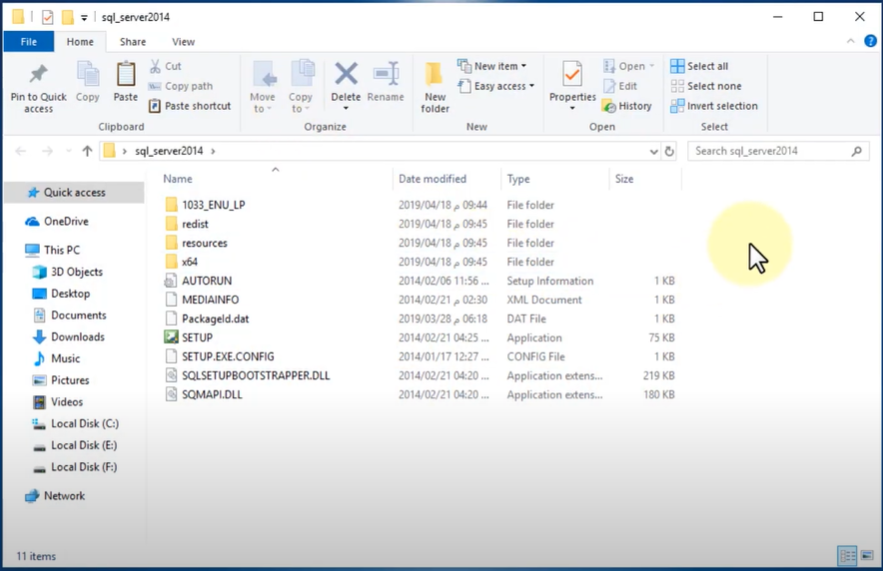Open Videos in sidebar

pos(66,402)
